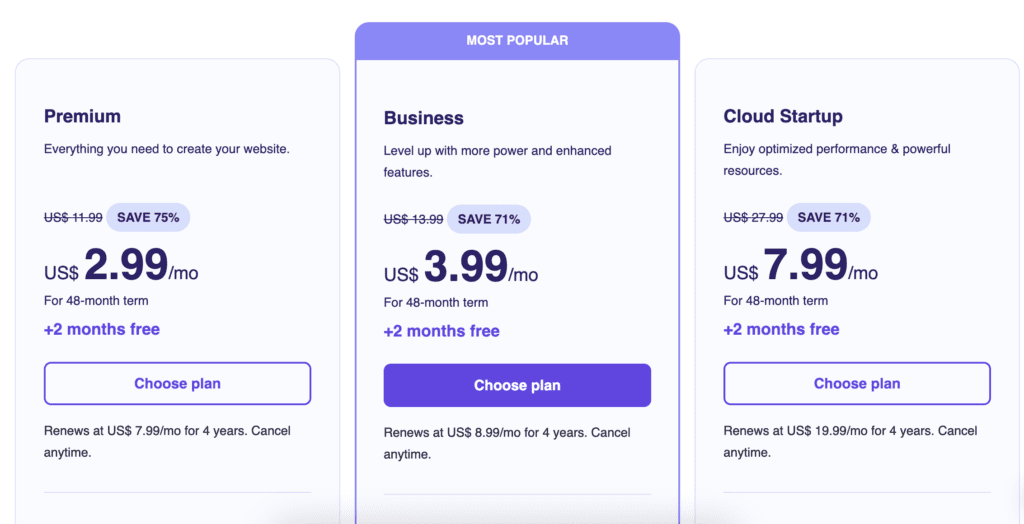The height and width of the screenshot is (524, 1024).
Task: Click the Business plan heading
Action: [x=423, y=118]
